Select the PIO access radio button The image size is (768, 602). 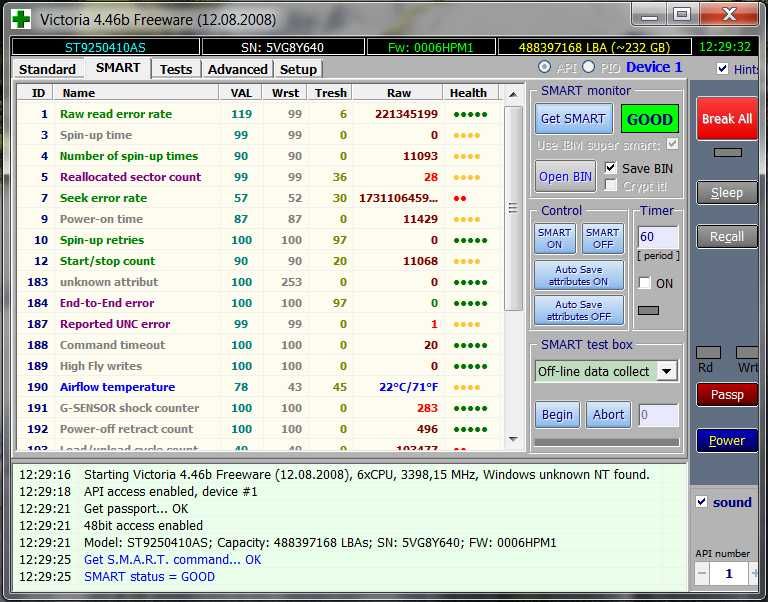pos(588,67)
